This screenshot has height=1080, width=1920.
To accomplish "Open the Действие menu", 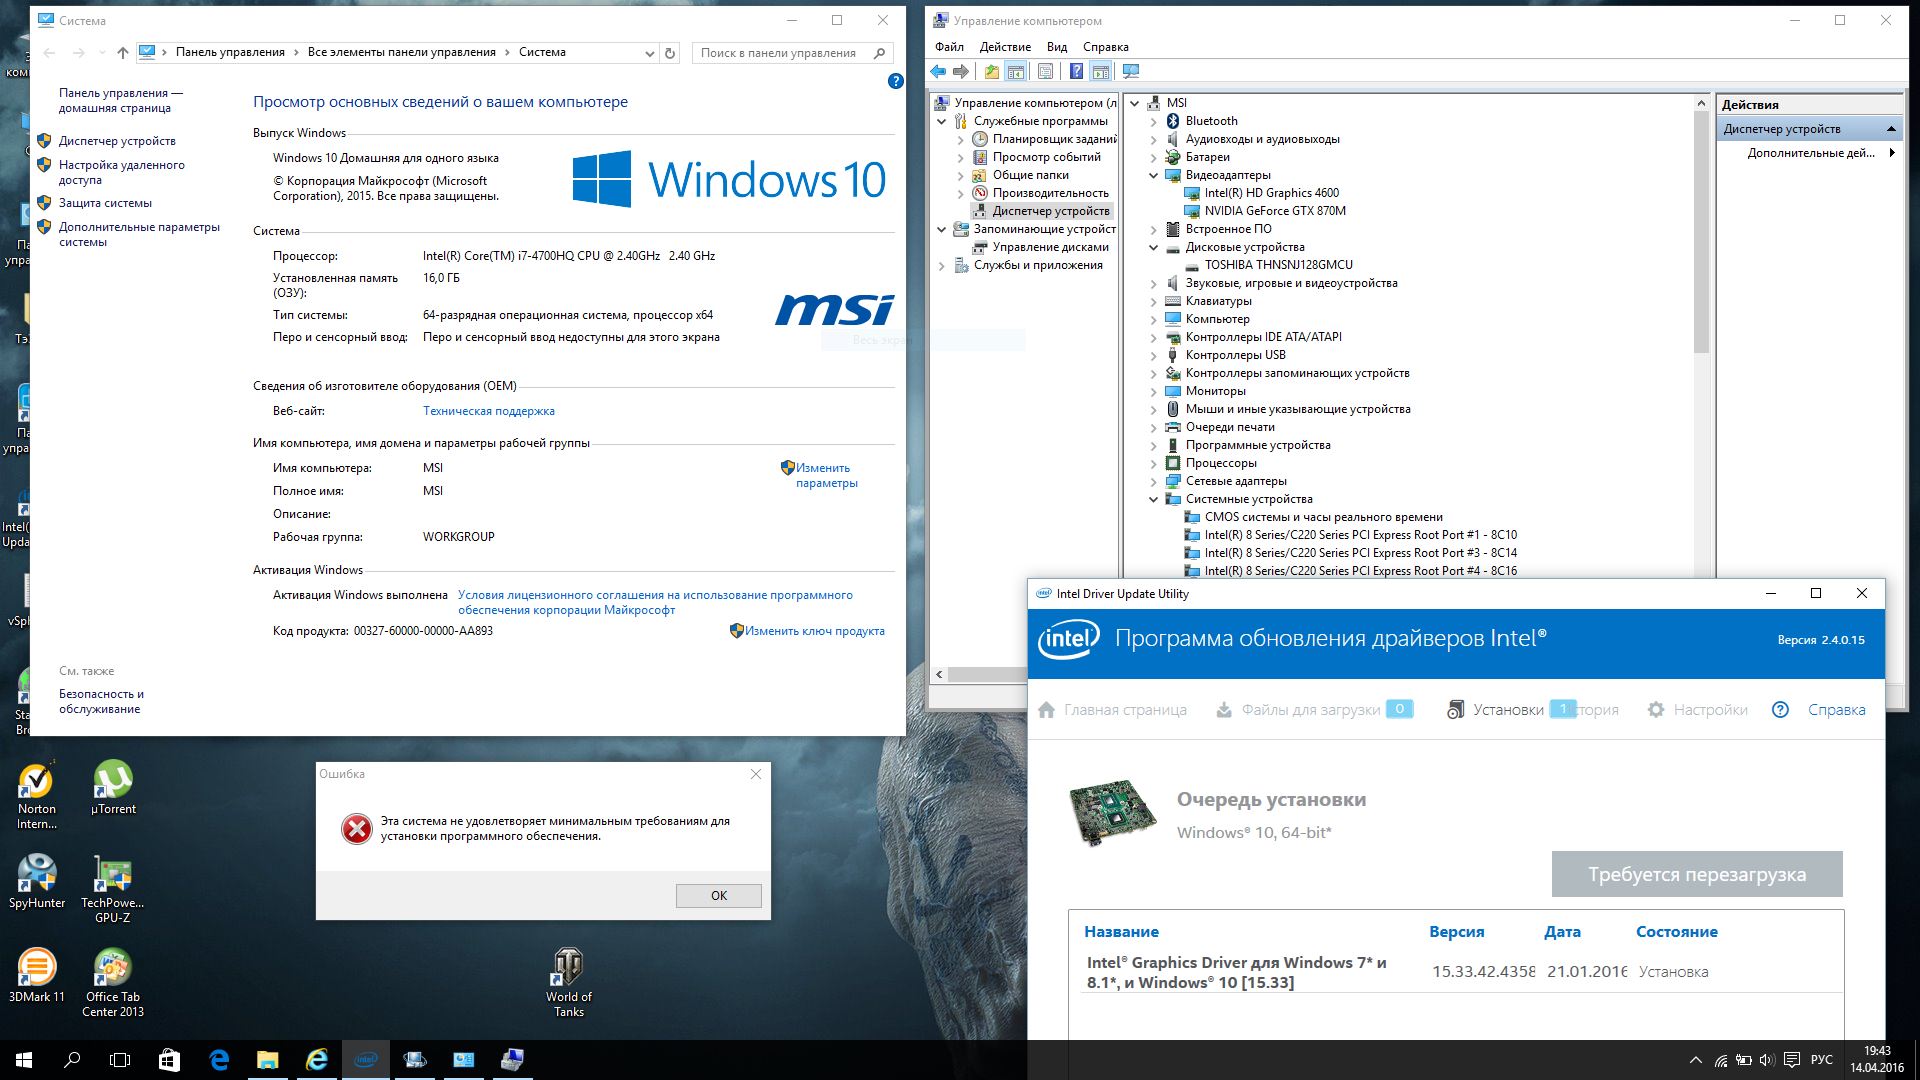I will pos(1005,47).
